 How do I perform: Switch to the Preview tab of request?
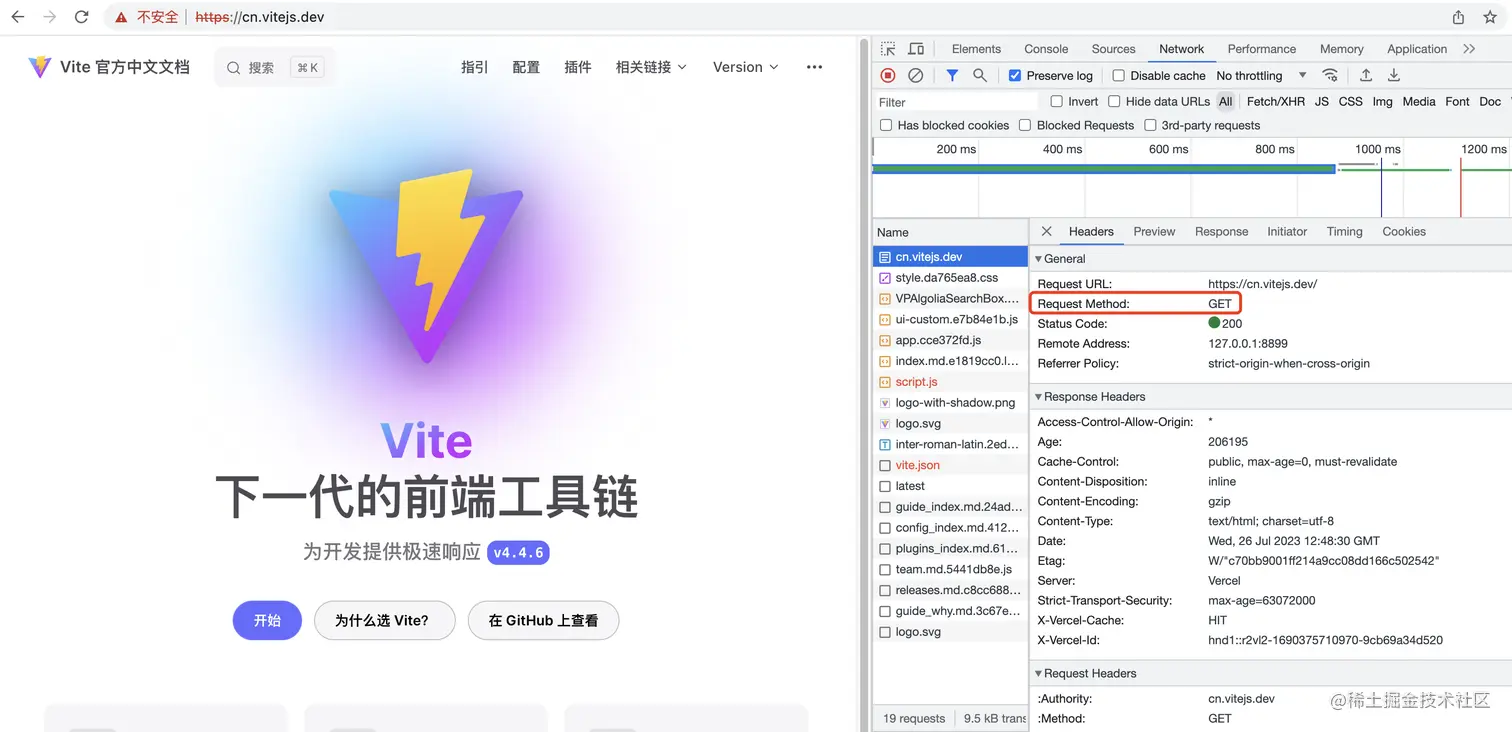point(1154,231)
